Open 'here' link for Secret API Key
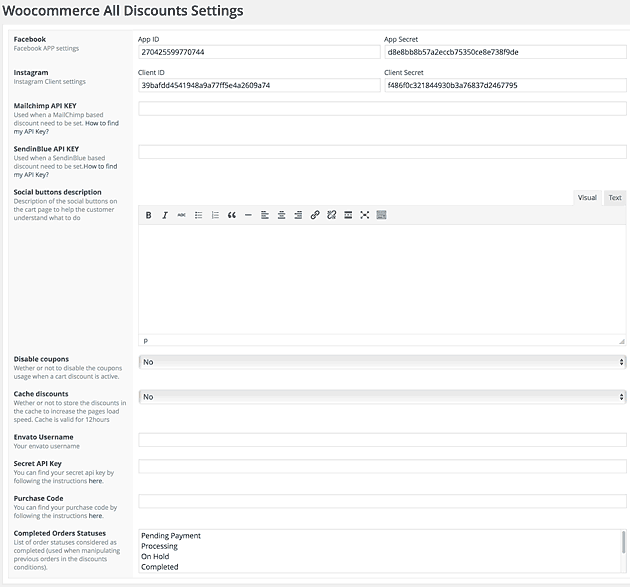Screen dimensions: 630x587 [96, 481]
